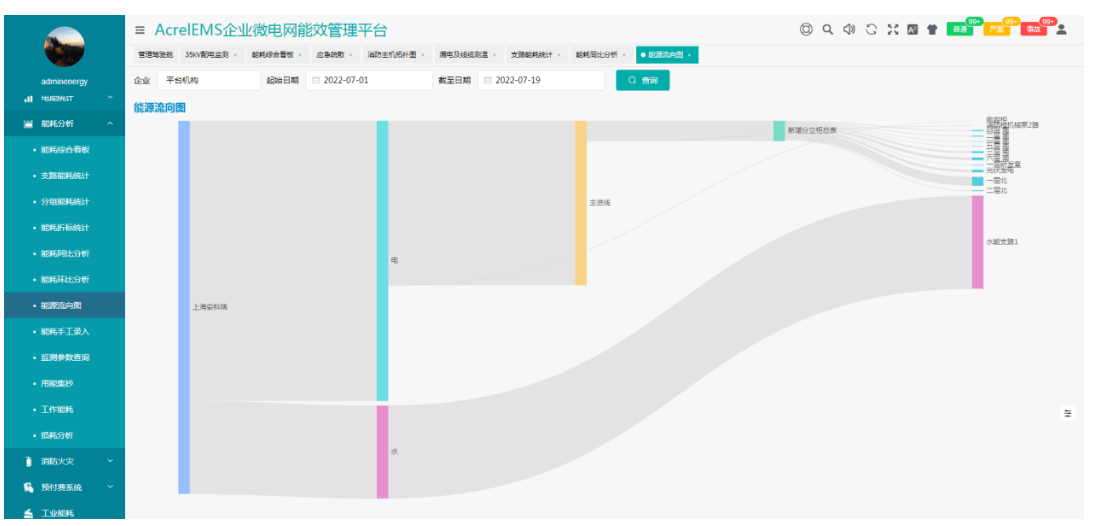Viewport: 1093px width, 526px height.
Task: Close the 能耗同比分析 tab
Action: tap(625, 54)
